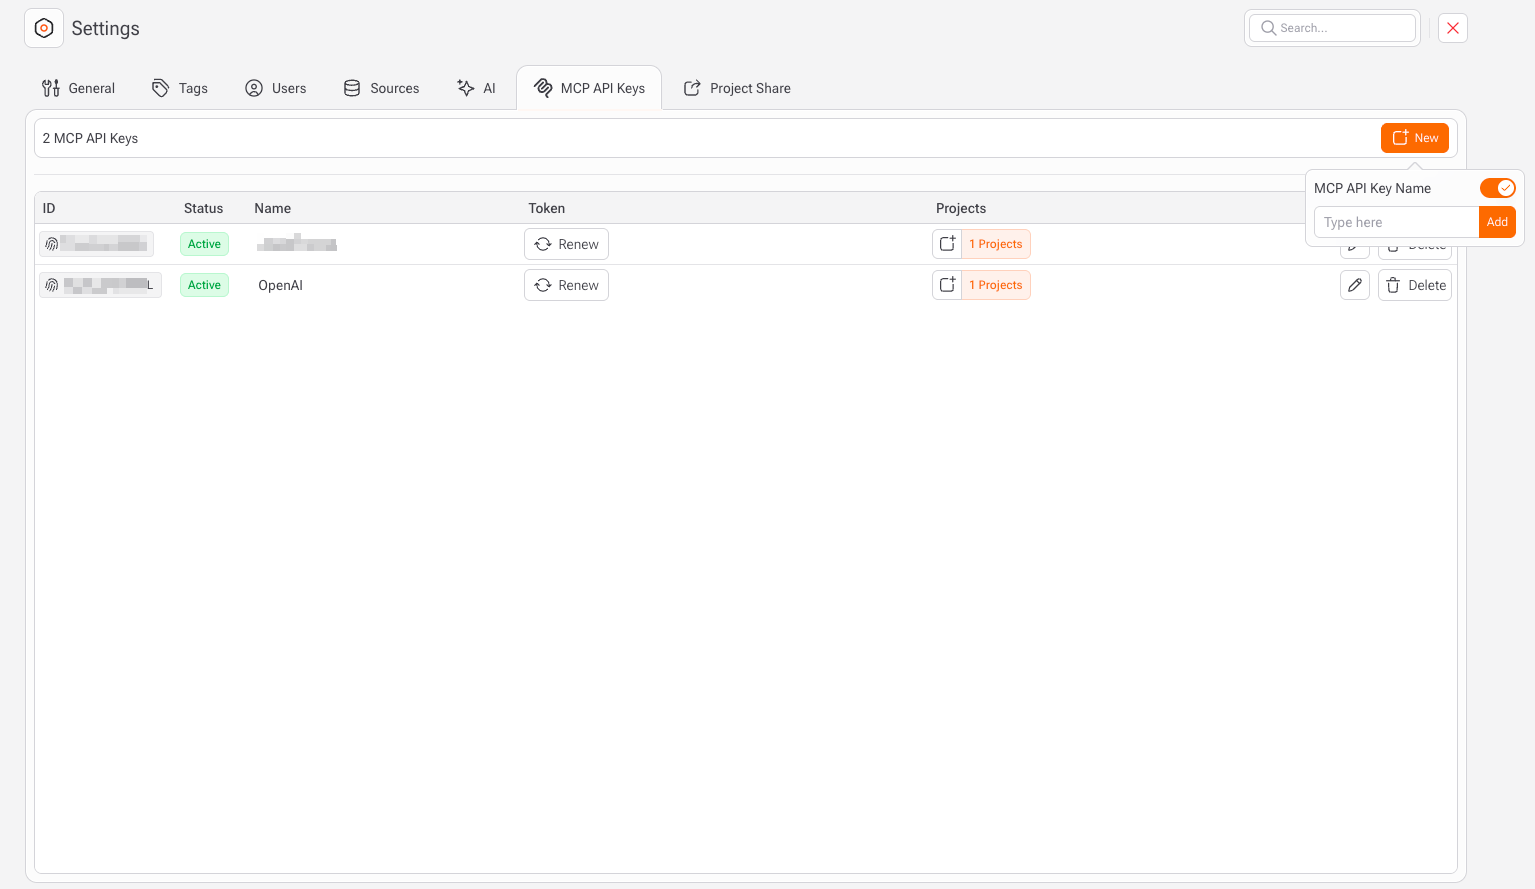Open the Sources tab
This screenshot has width=1535, height=889.
(381, 88)
